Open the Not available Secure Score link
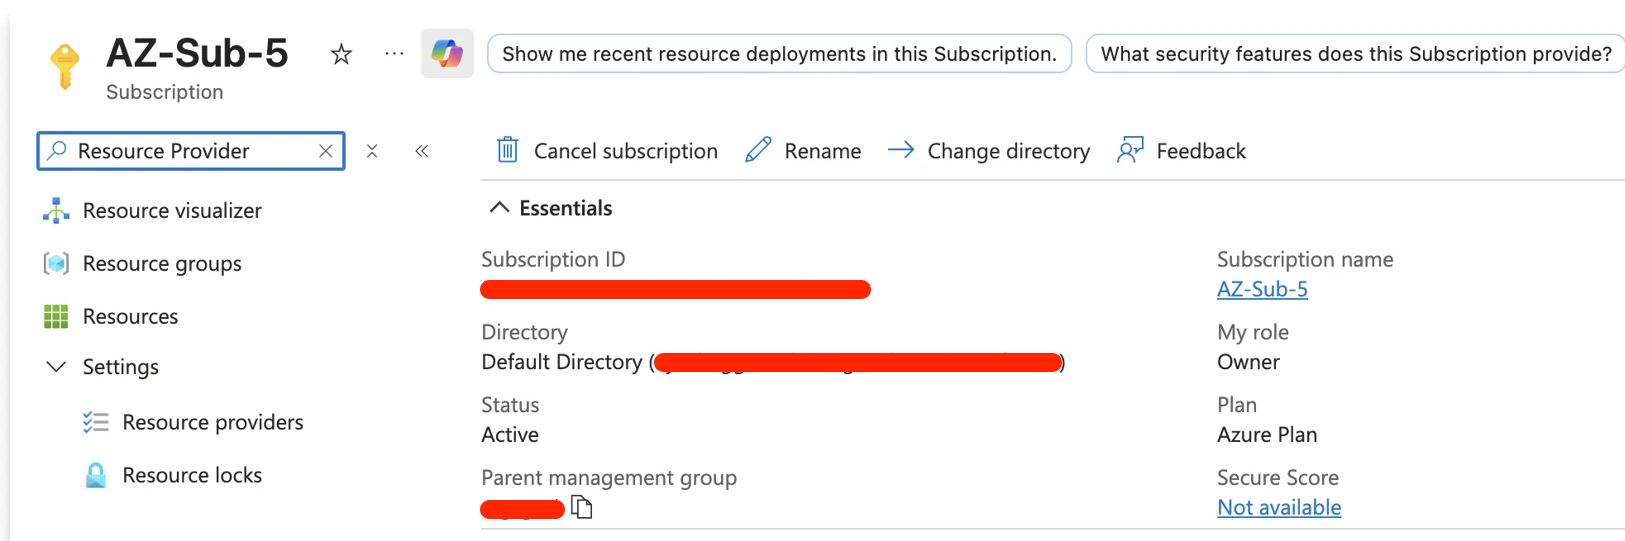This screenshot has height=541, width=1625. coord(1279,507)
